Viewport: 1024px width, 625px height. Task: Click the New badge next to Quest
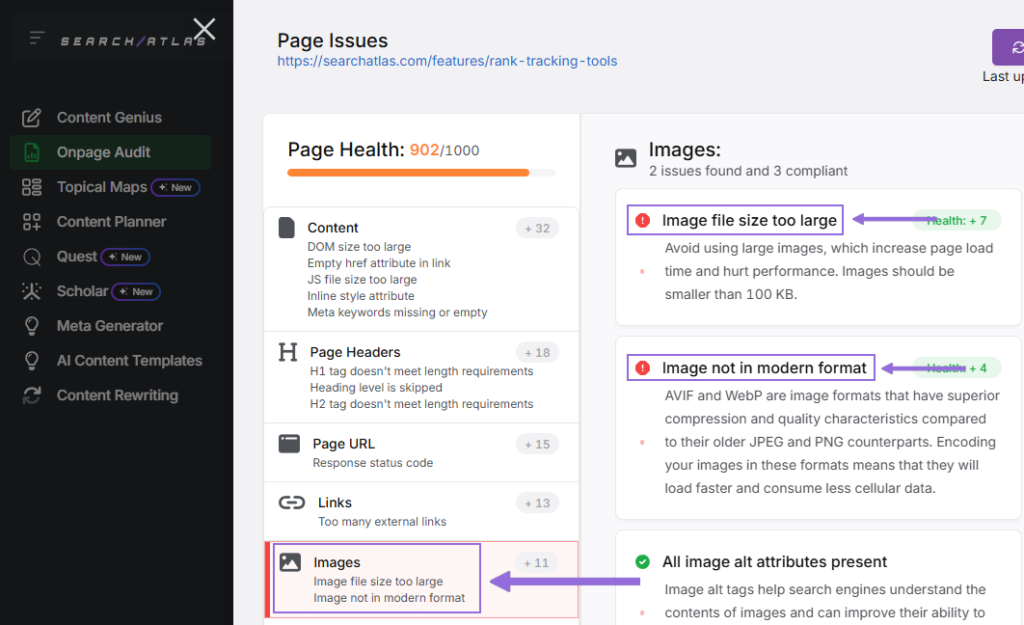click(125, 257)
